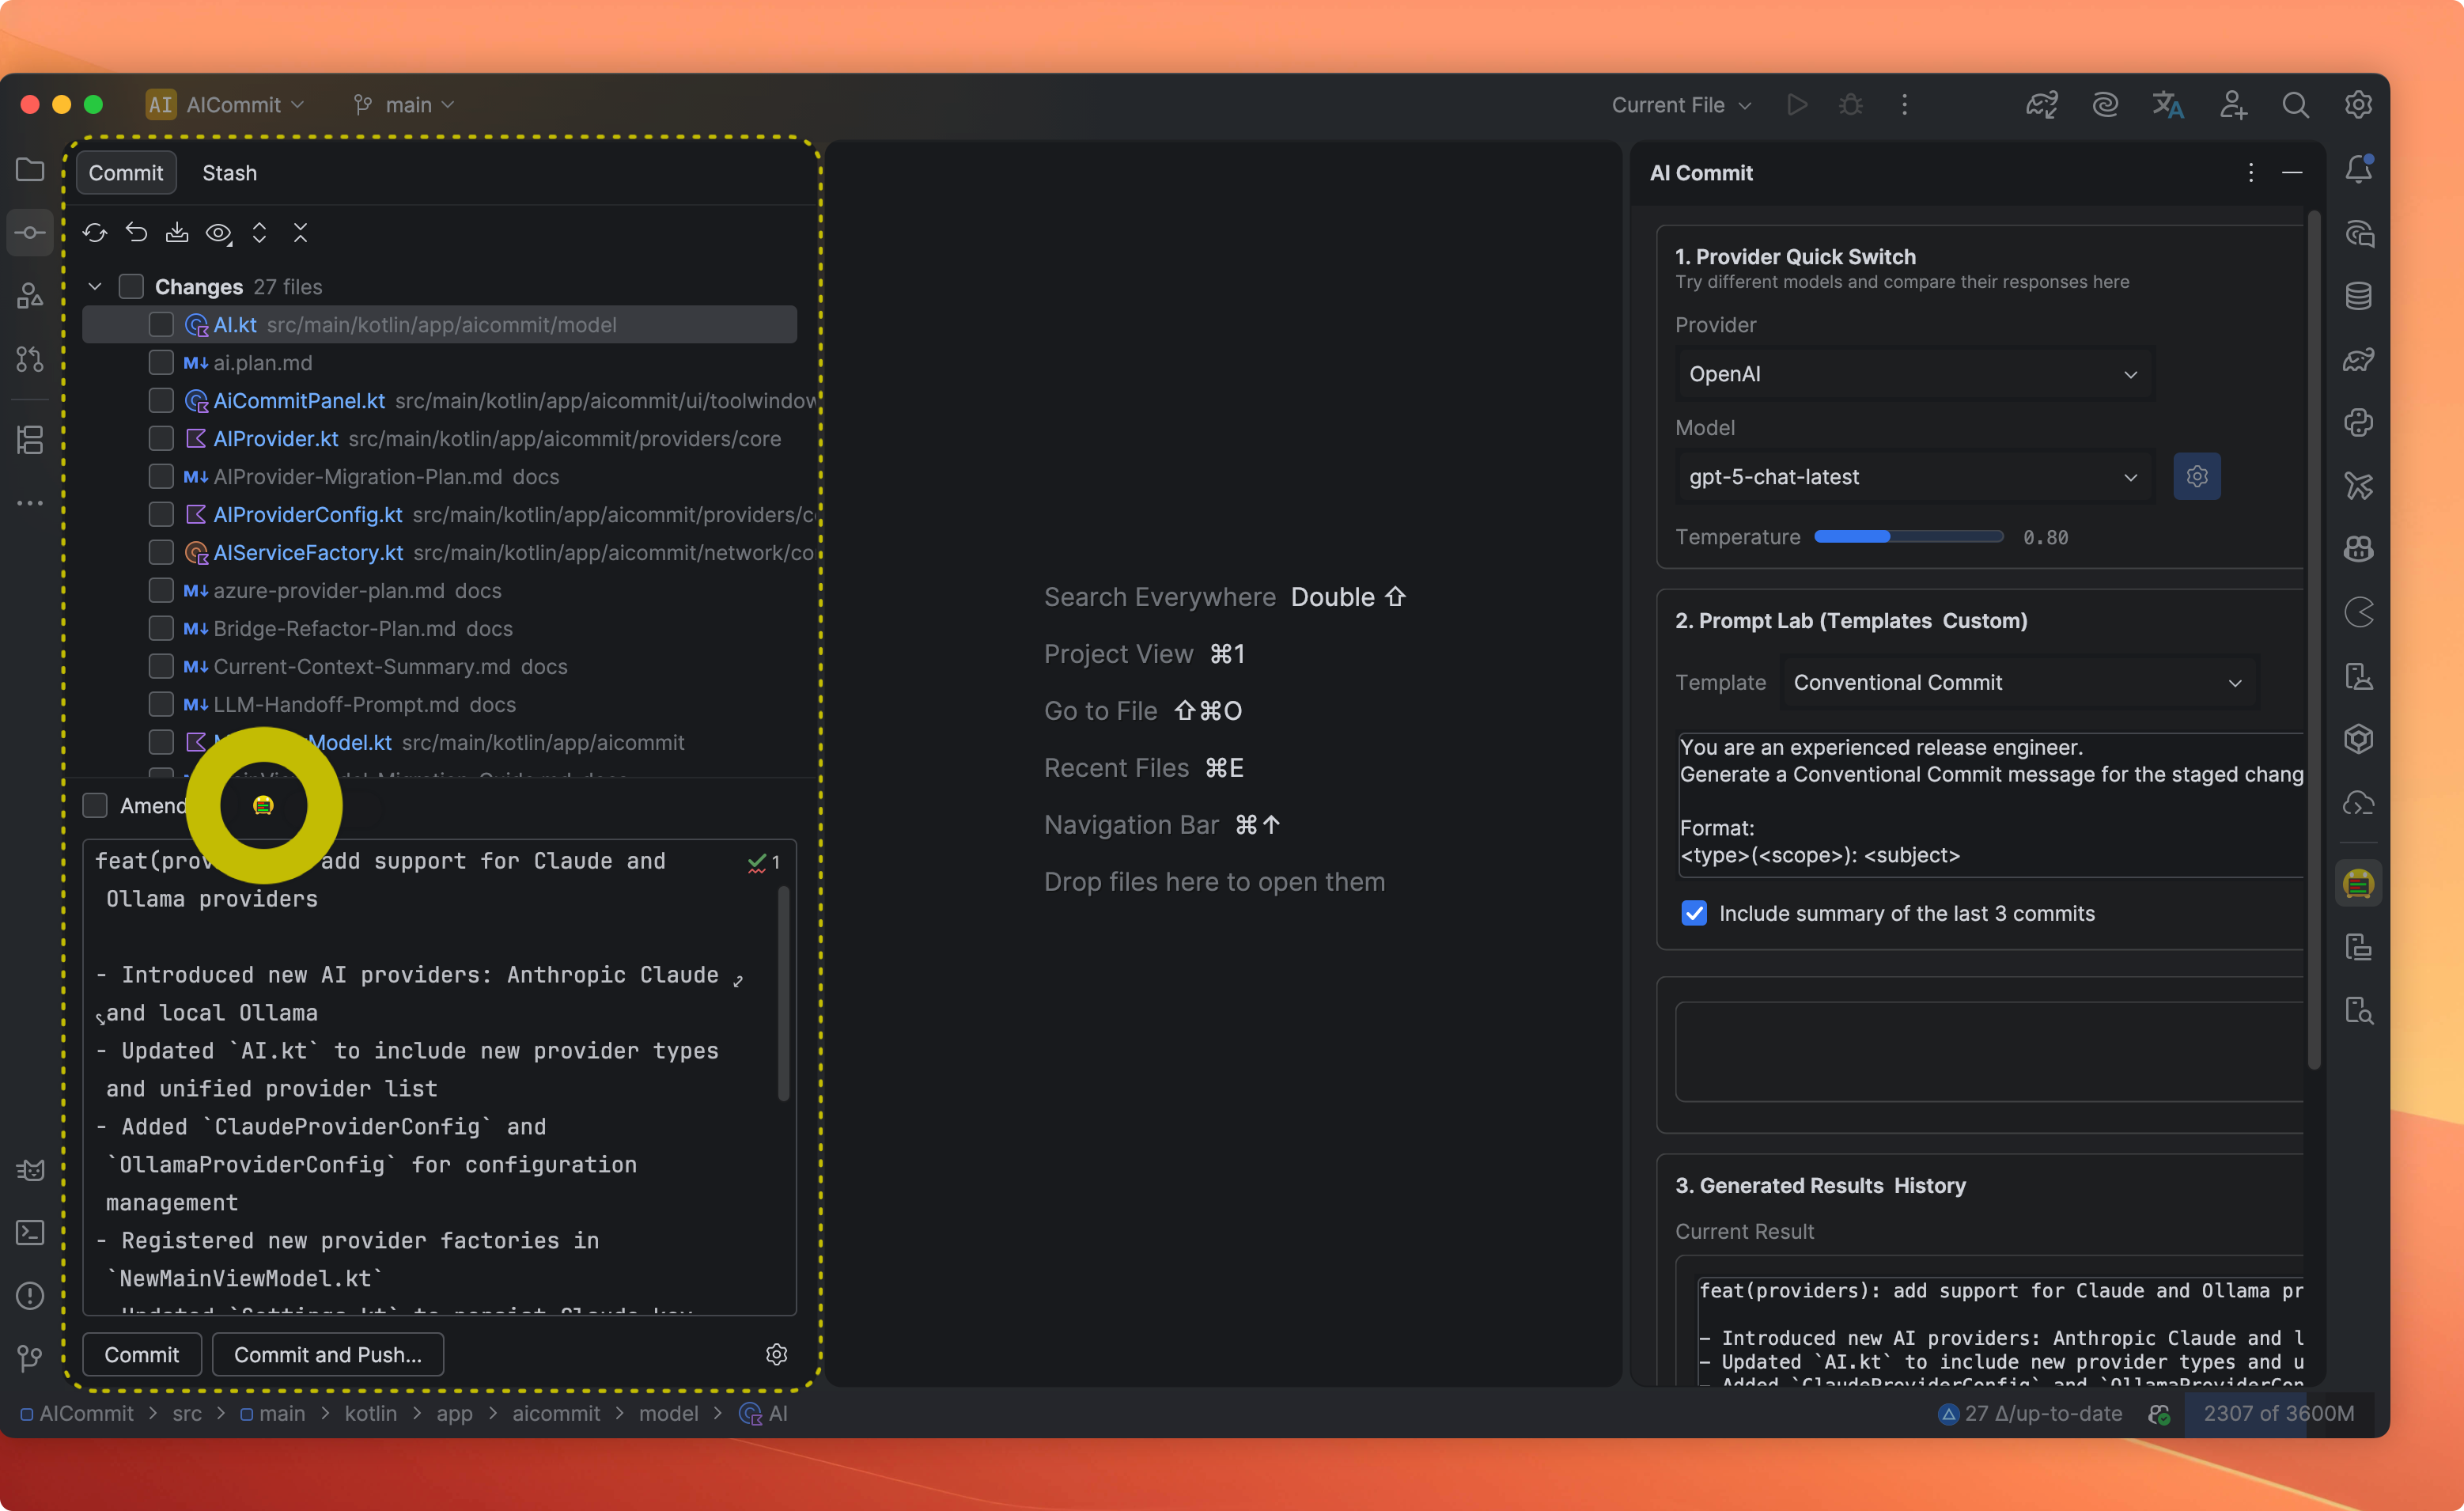Shelve changes with the shelve silently icon
Viewport: 2464px width, 1511px height.
178,232
